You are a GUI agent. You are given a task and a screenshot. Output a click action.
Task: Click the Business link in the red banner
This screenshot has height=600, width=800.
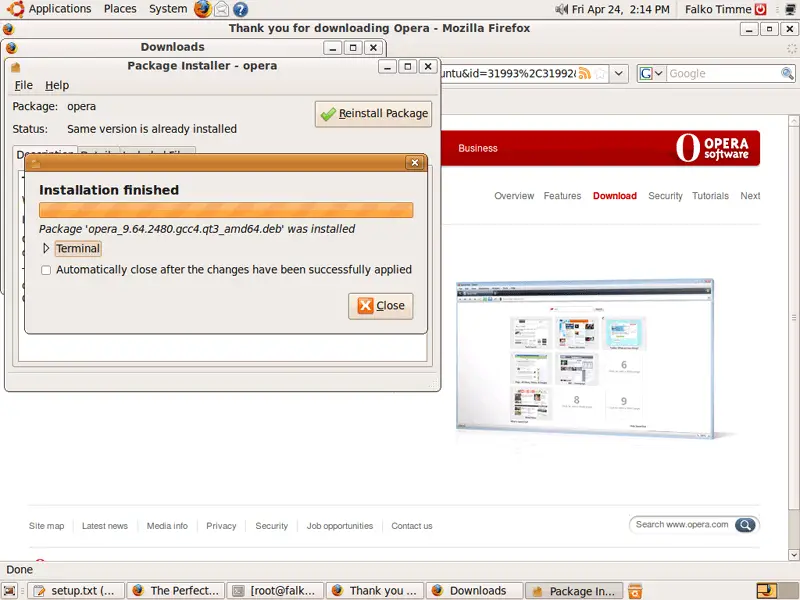click(x=478, y=148)
